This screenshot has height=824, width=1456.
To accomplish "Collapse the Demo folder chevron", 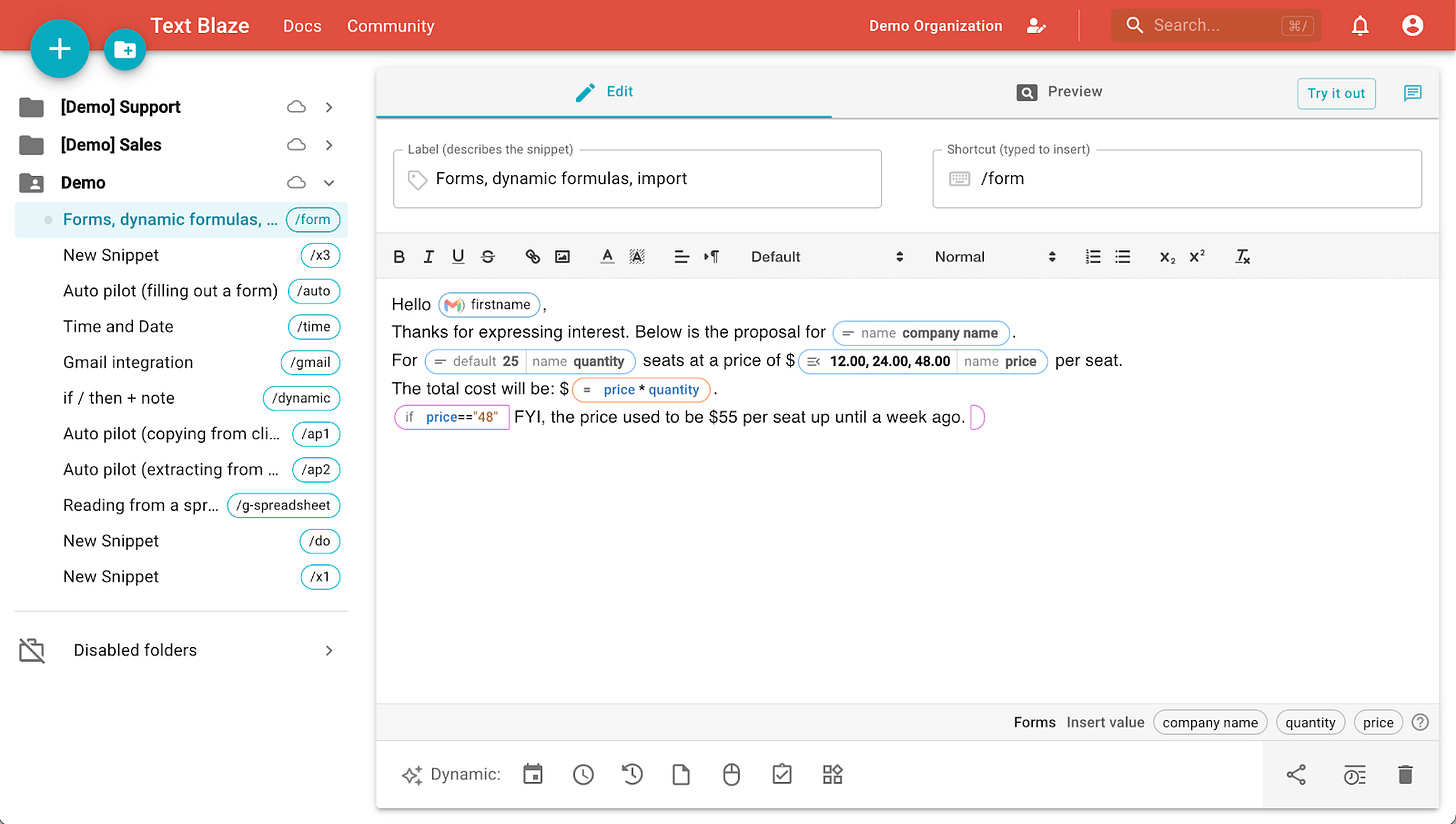I will [x=329, y=183].
